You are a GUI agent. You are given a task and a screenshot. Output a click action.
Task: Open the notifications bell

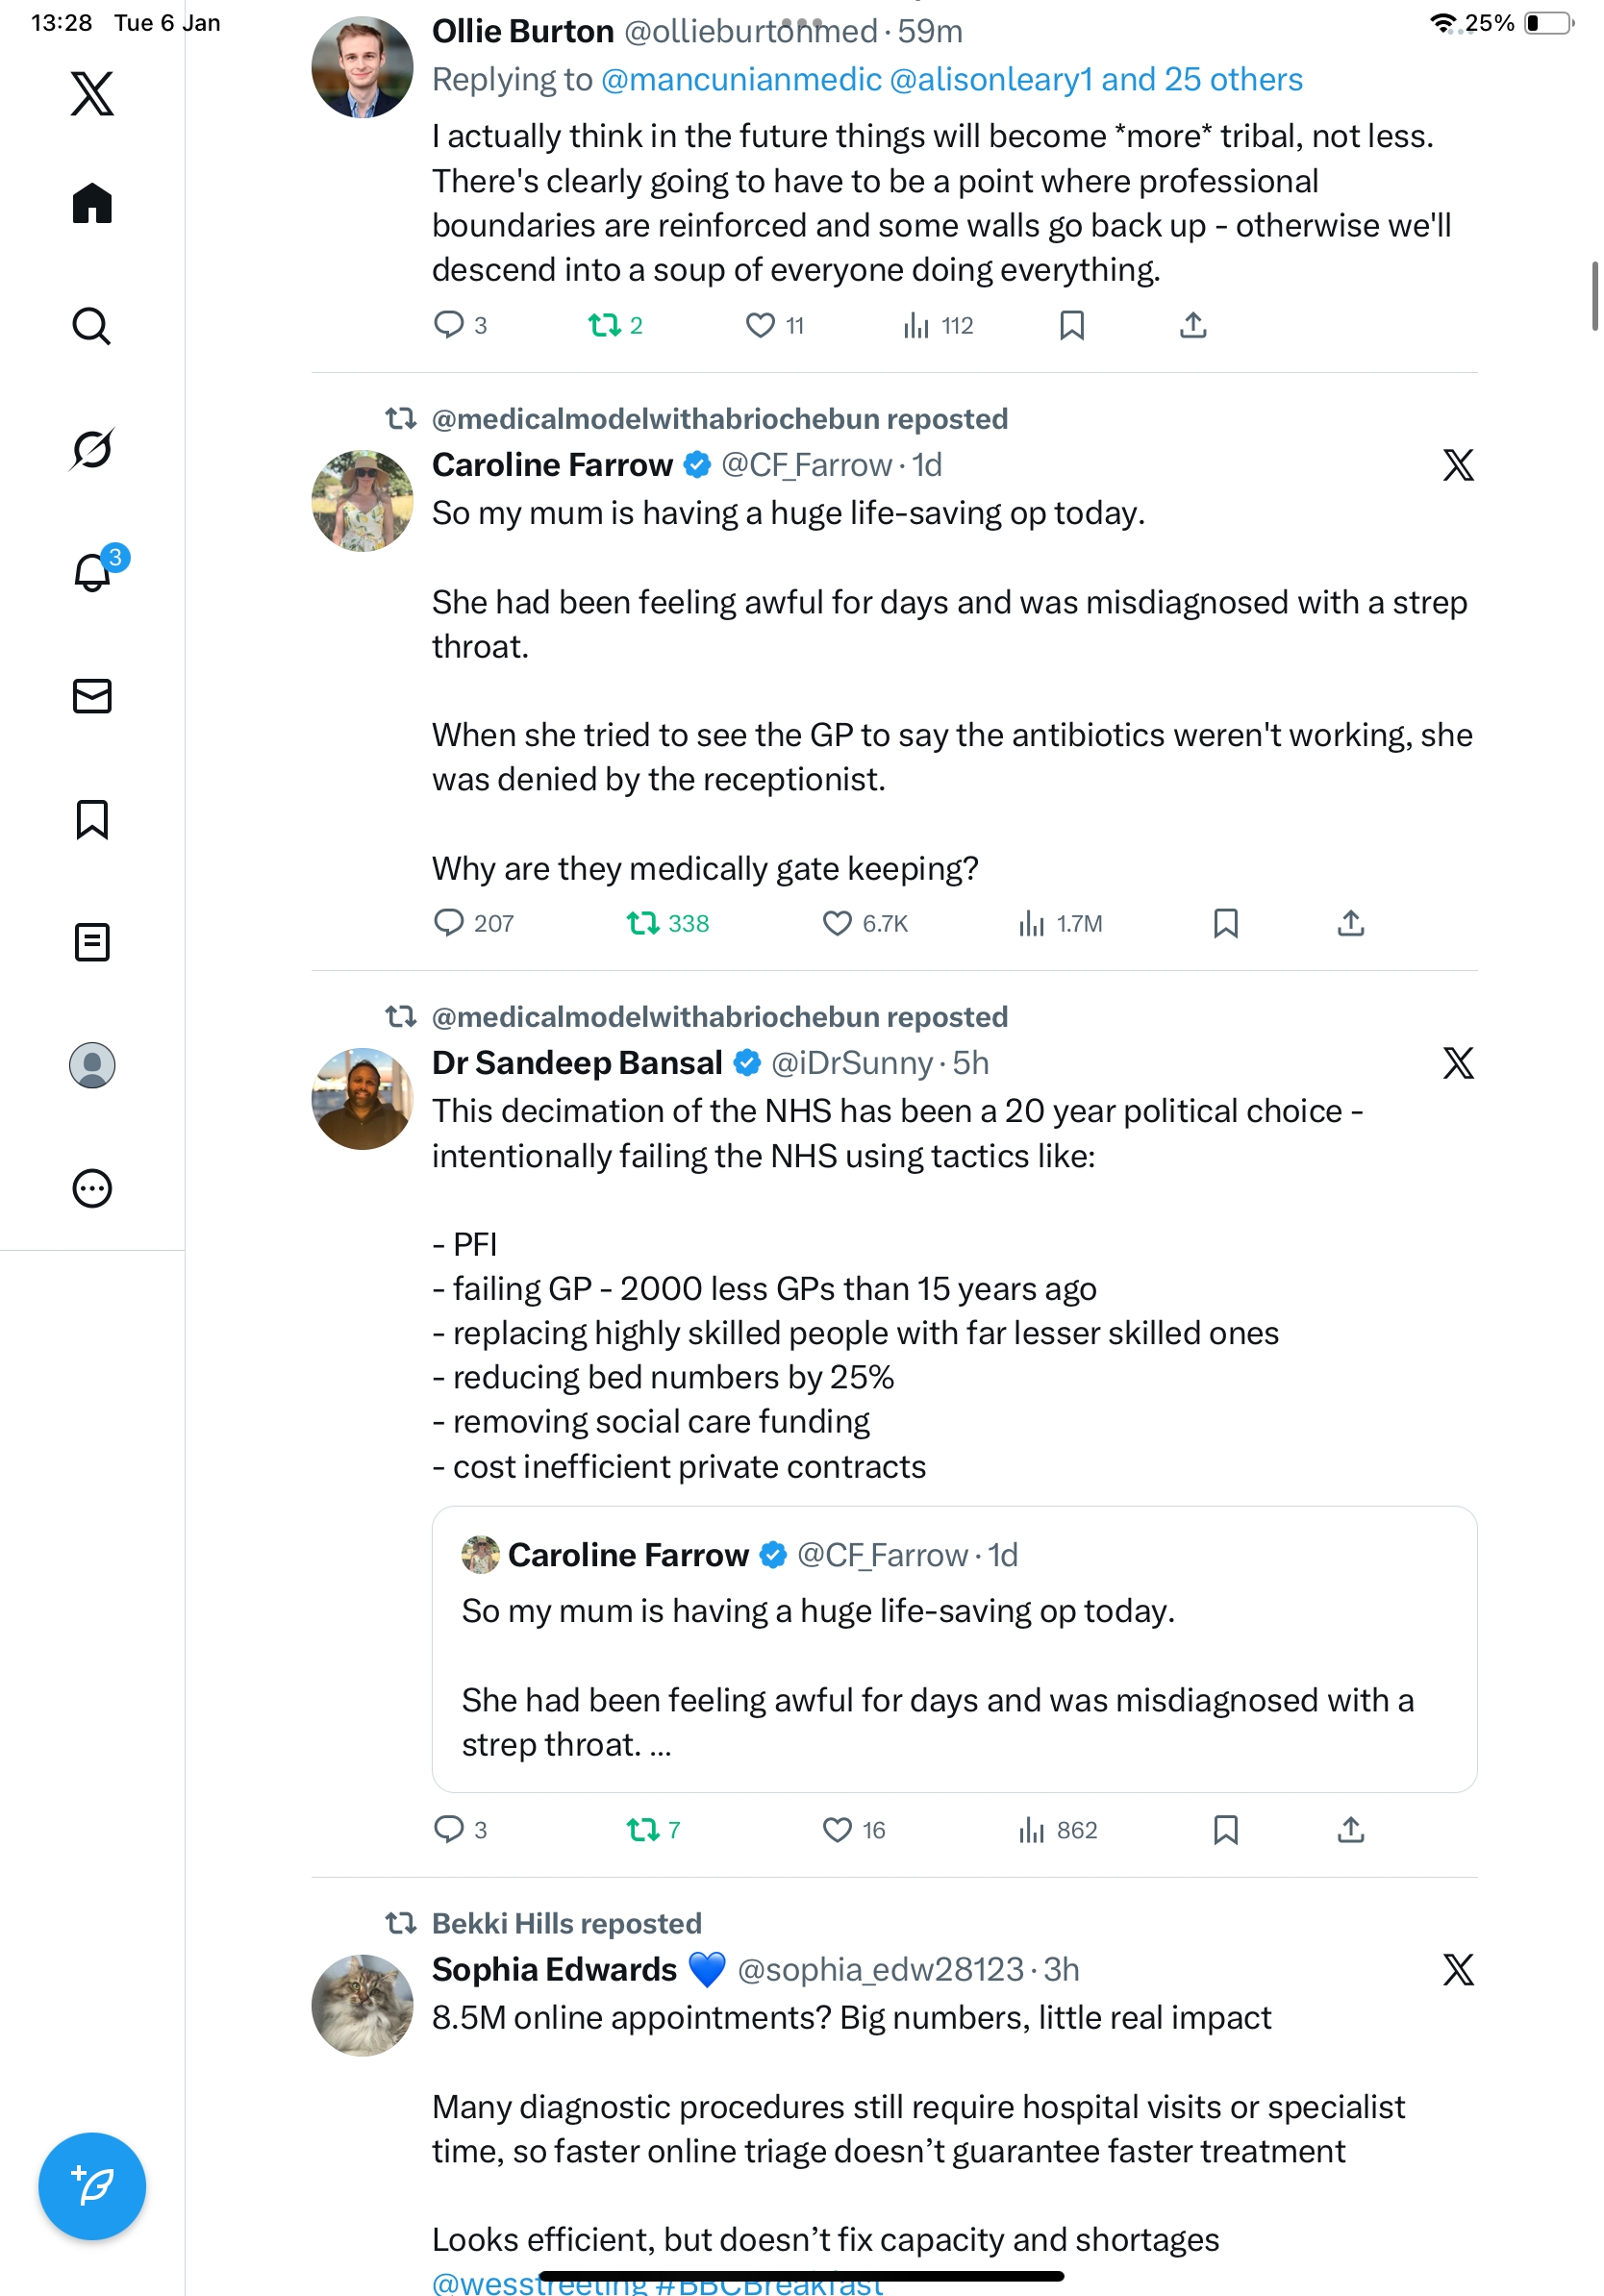92,572
